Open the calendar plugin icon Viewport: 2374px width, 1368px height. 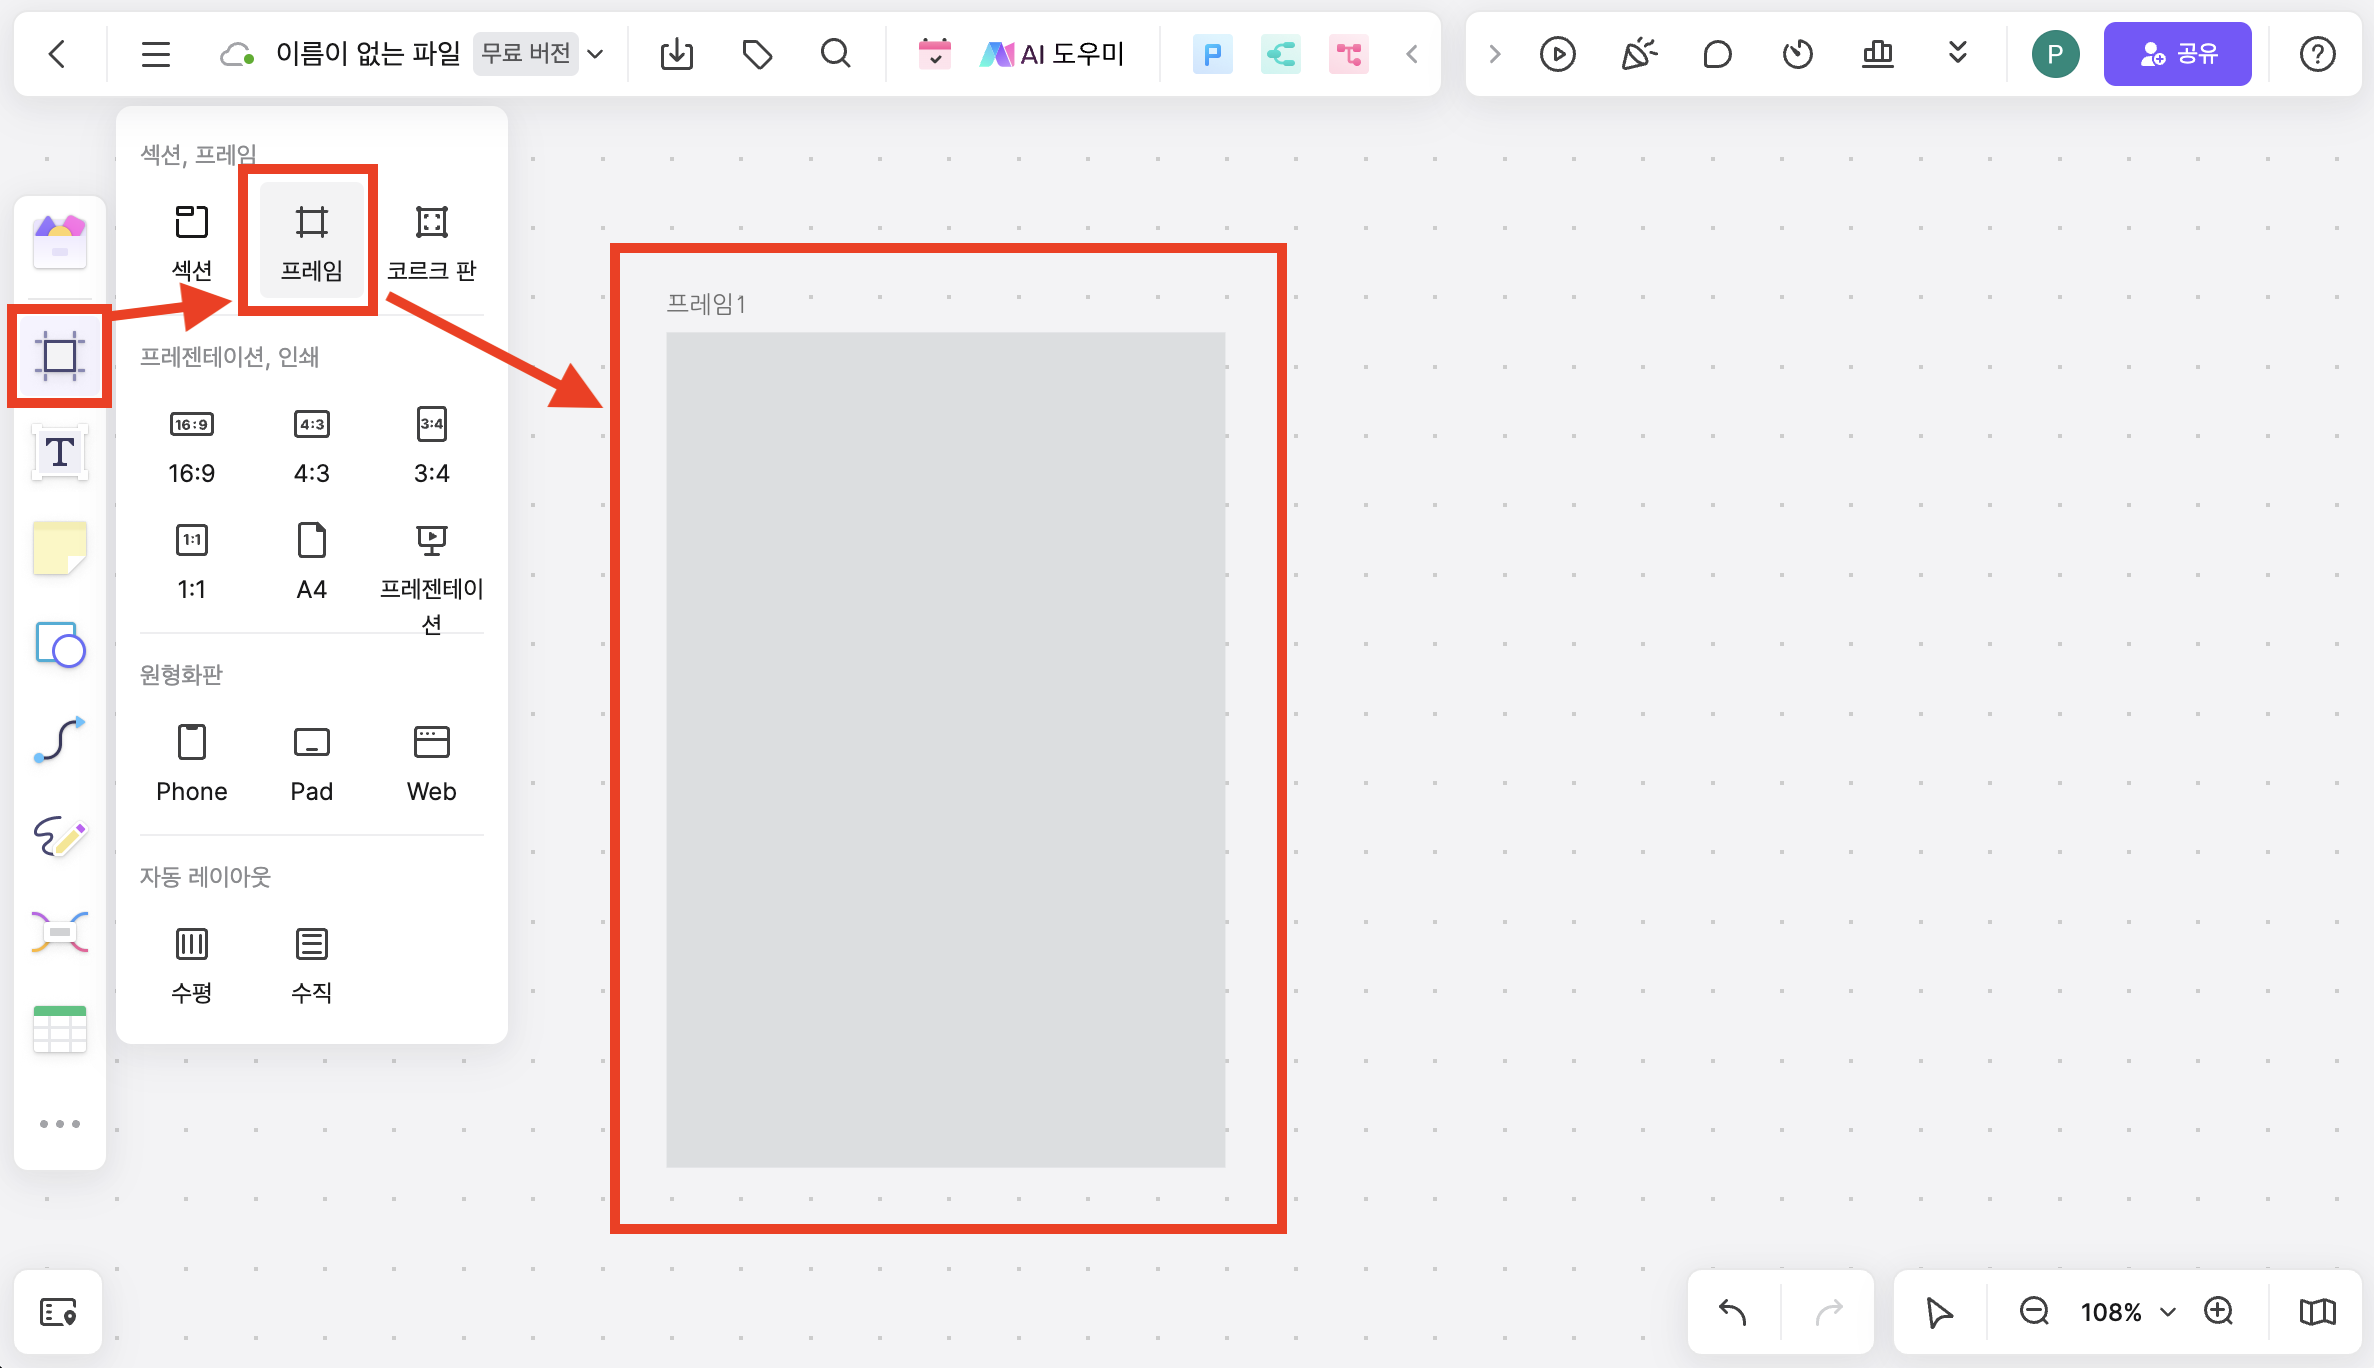(934, 54)
